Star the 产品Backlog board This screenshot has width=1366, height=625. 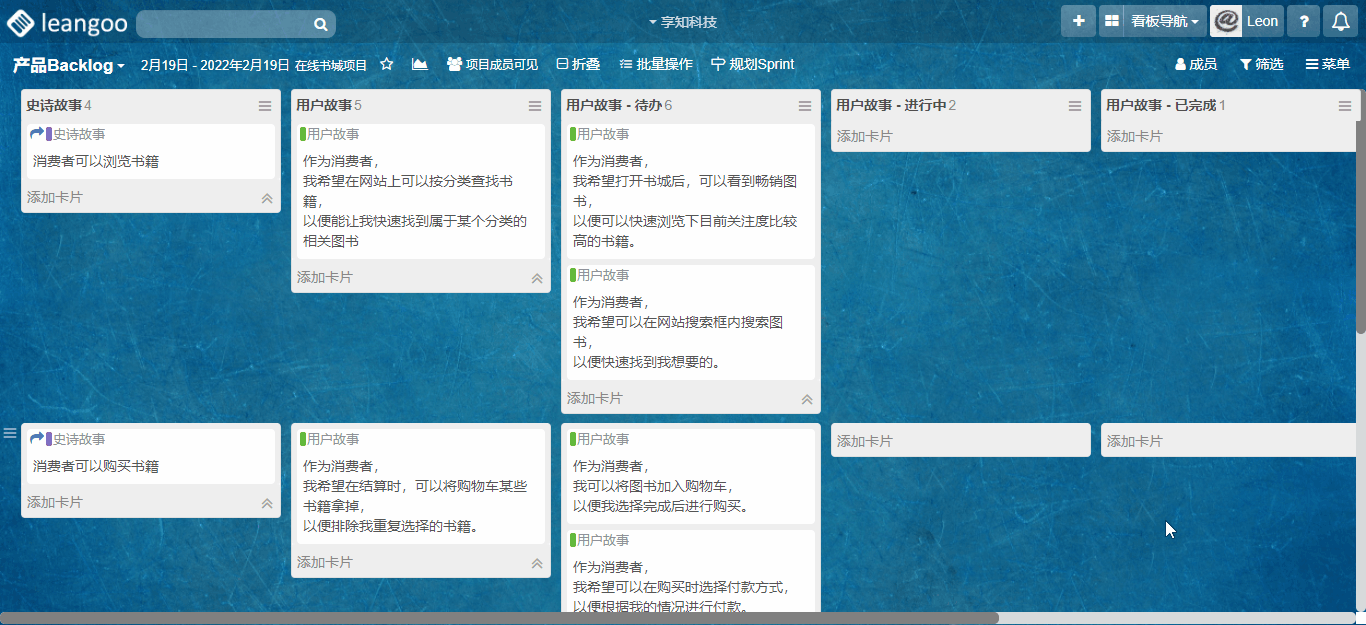coord(387,64)
